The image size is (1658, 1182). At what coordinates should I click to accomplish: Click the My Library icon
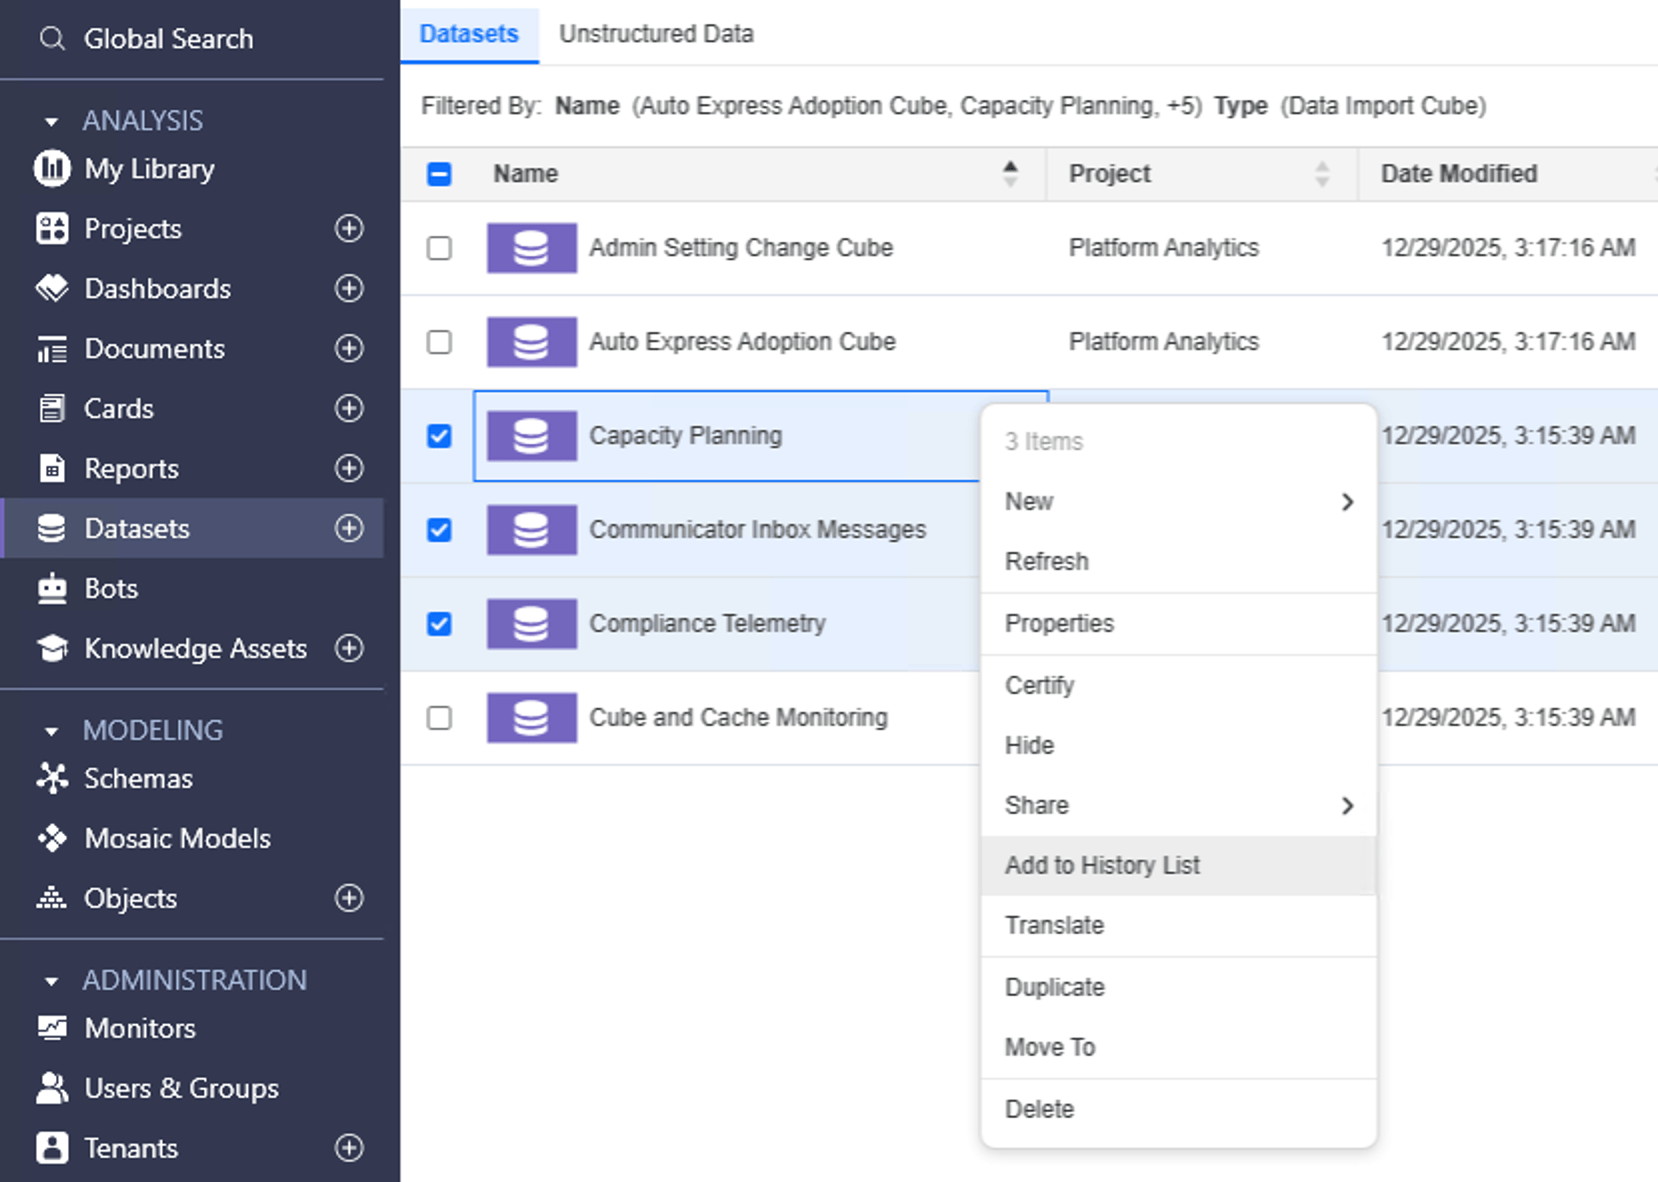pyautogui.click(x=50, y=168)
